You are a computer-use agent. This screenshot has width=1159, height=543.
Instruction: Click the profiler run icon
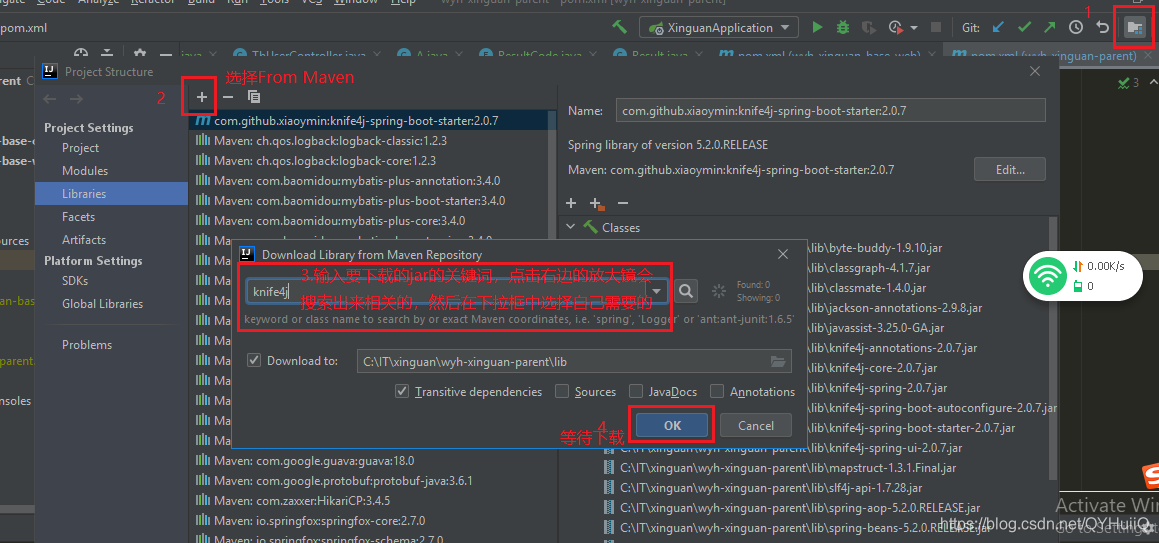coord(896,28)
